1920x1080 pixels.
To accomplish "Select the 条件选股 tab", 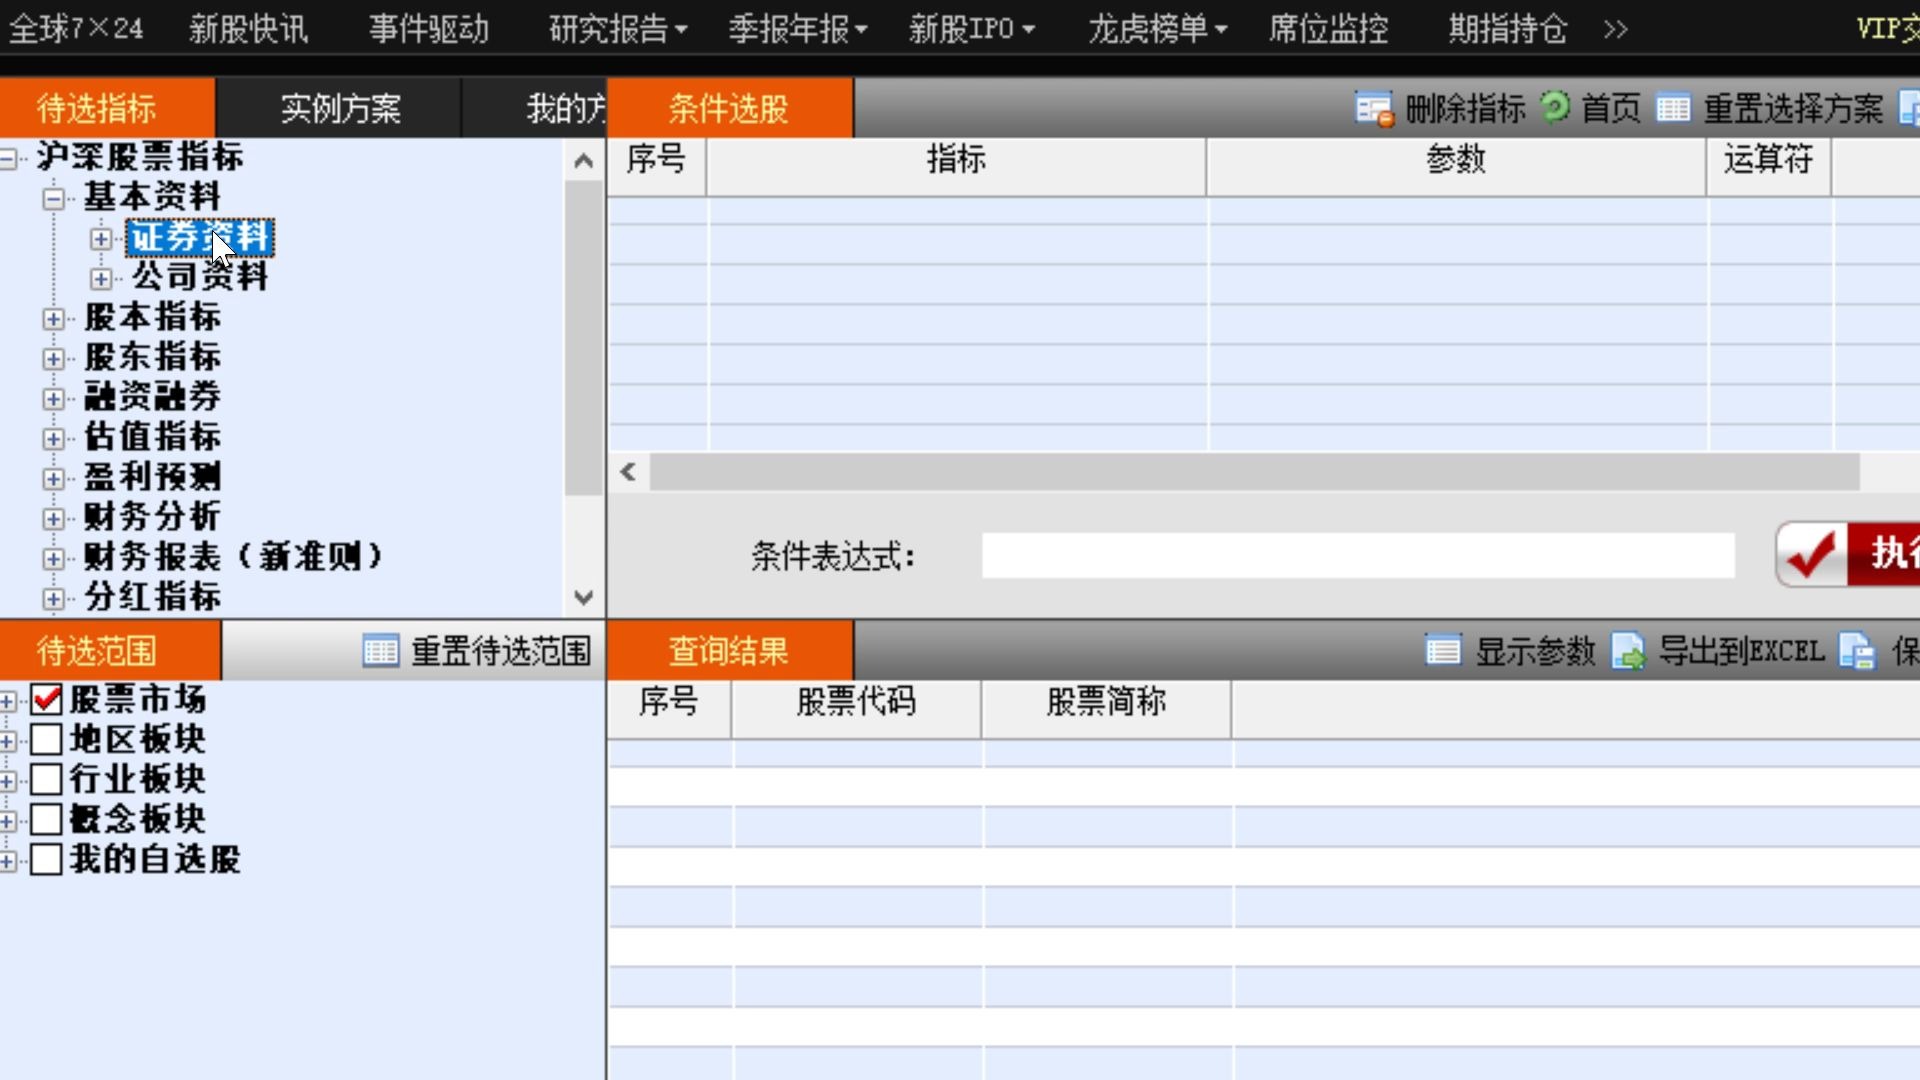I will 729,107.
